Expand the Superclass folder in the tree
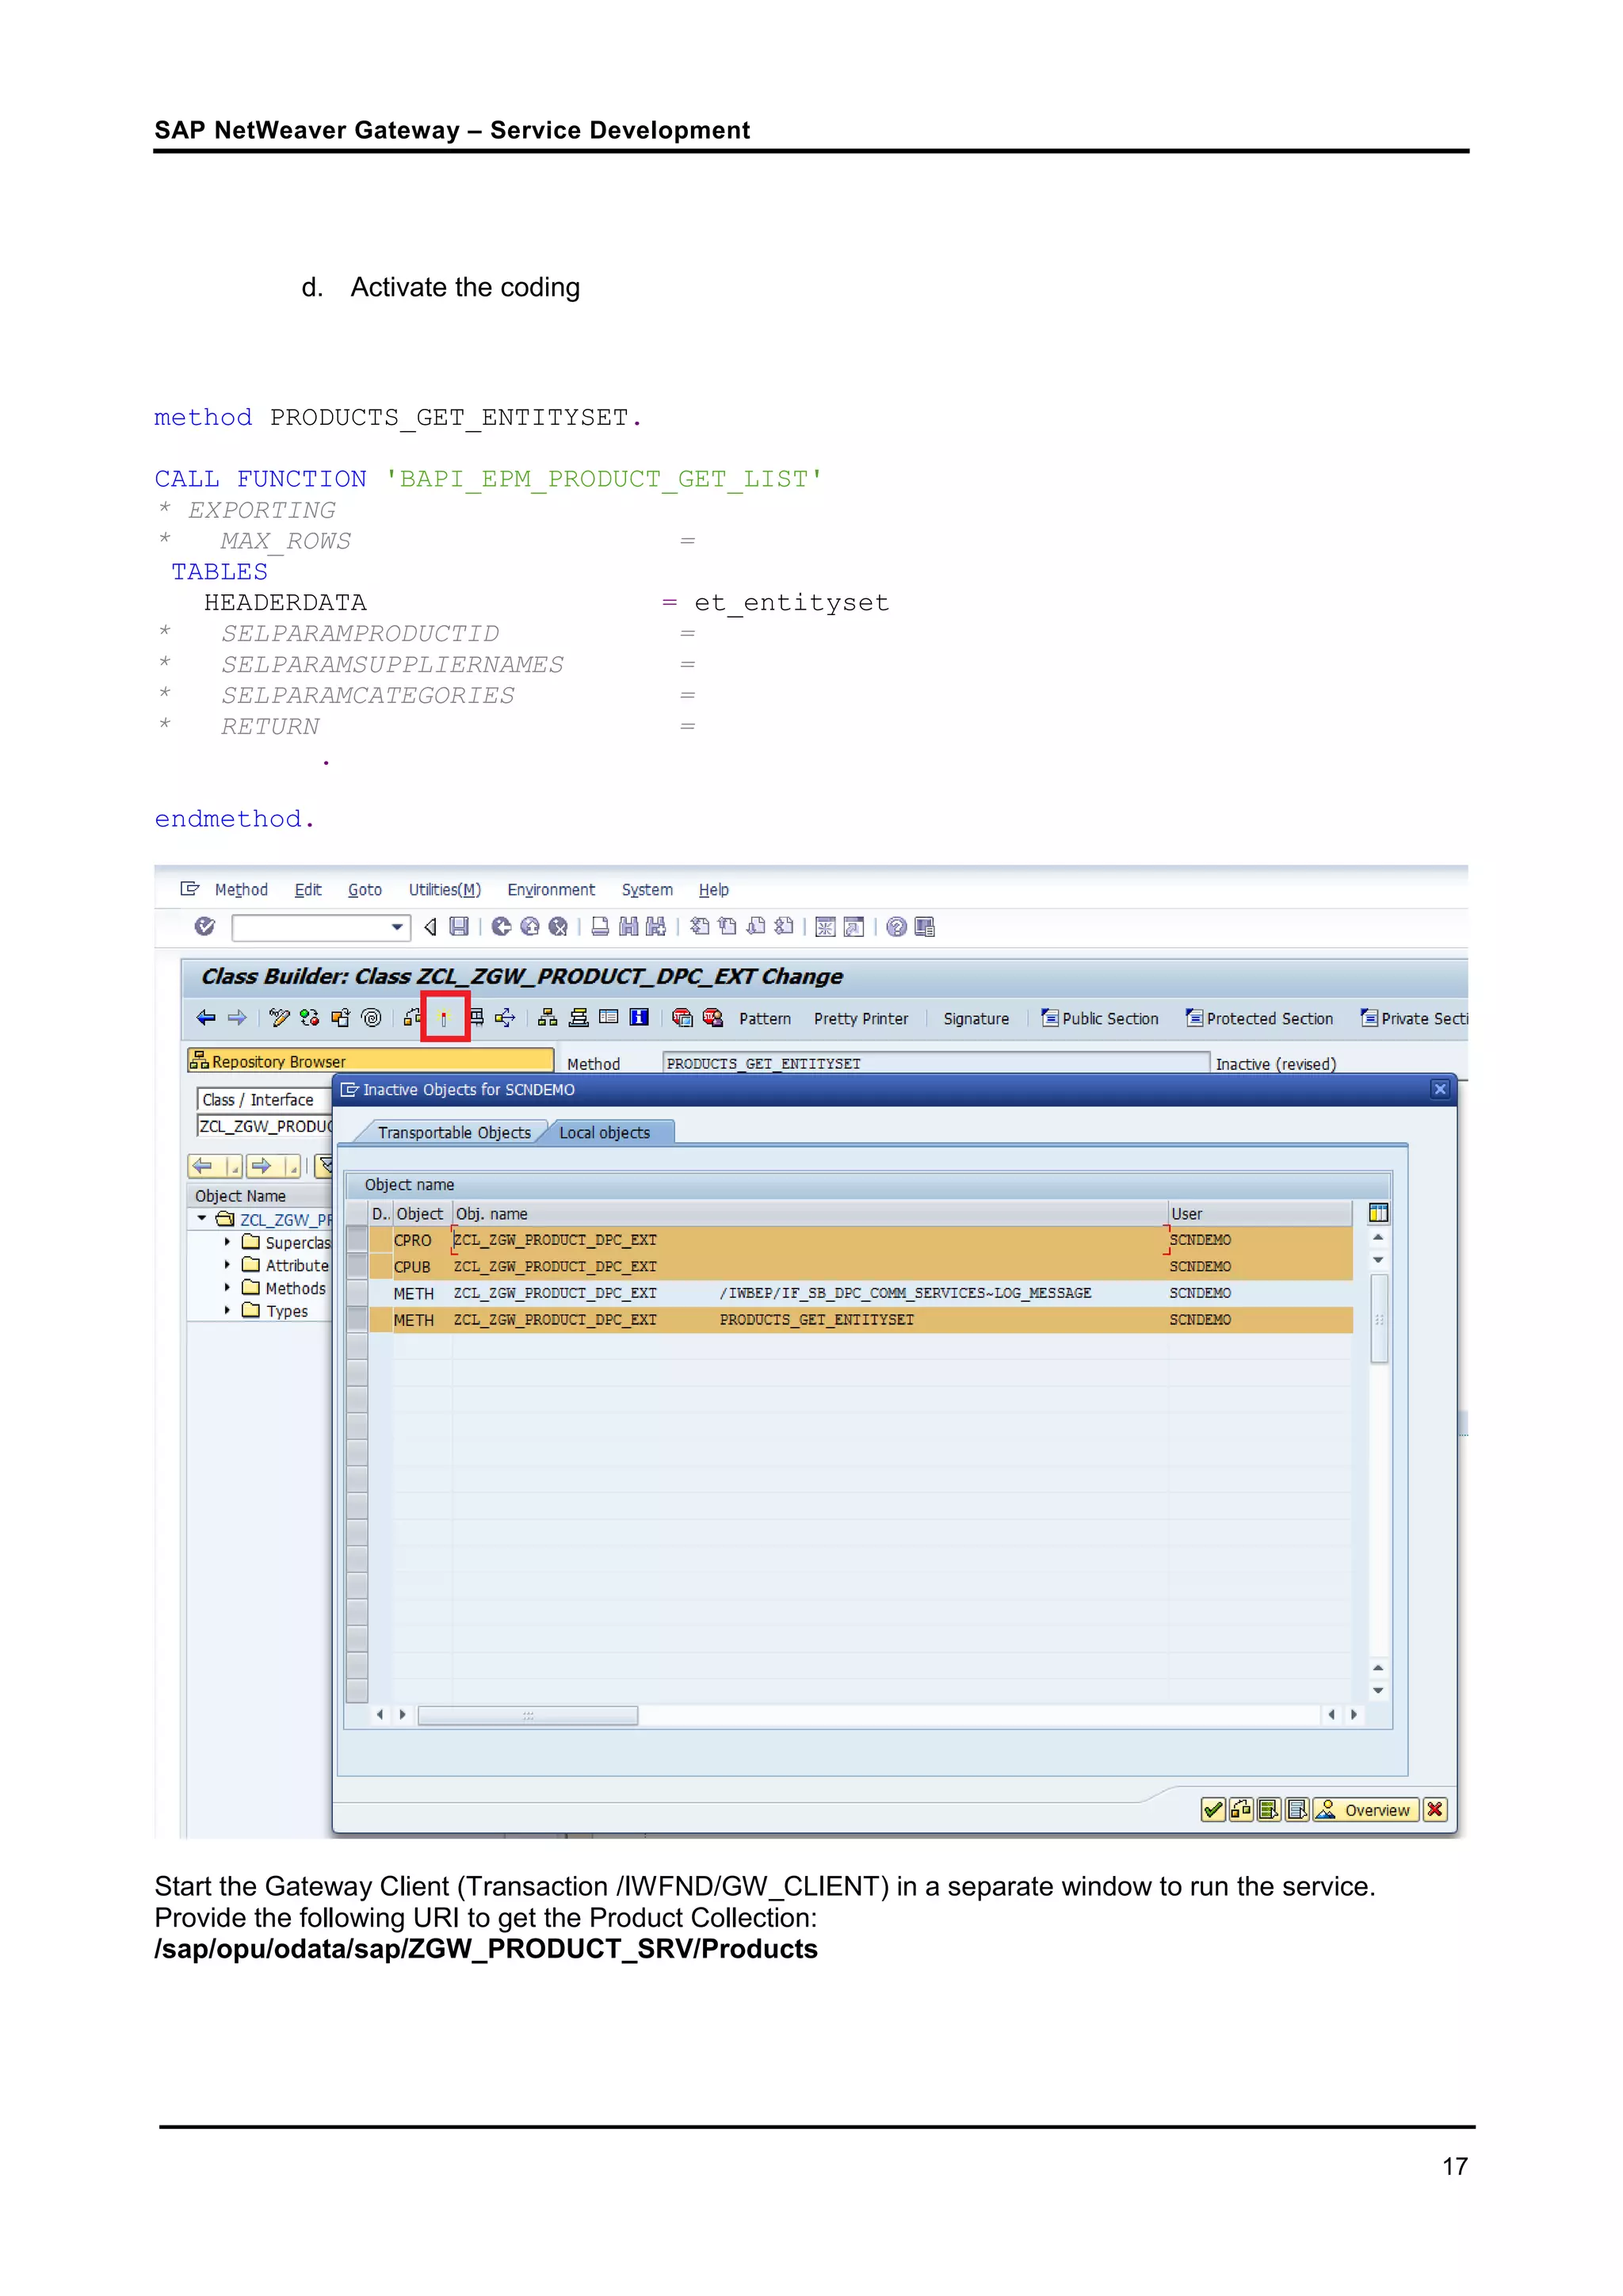 pos(227,1242)
